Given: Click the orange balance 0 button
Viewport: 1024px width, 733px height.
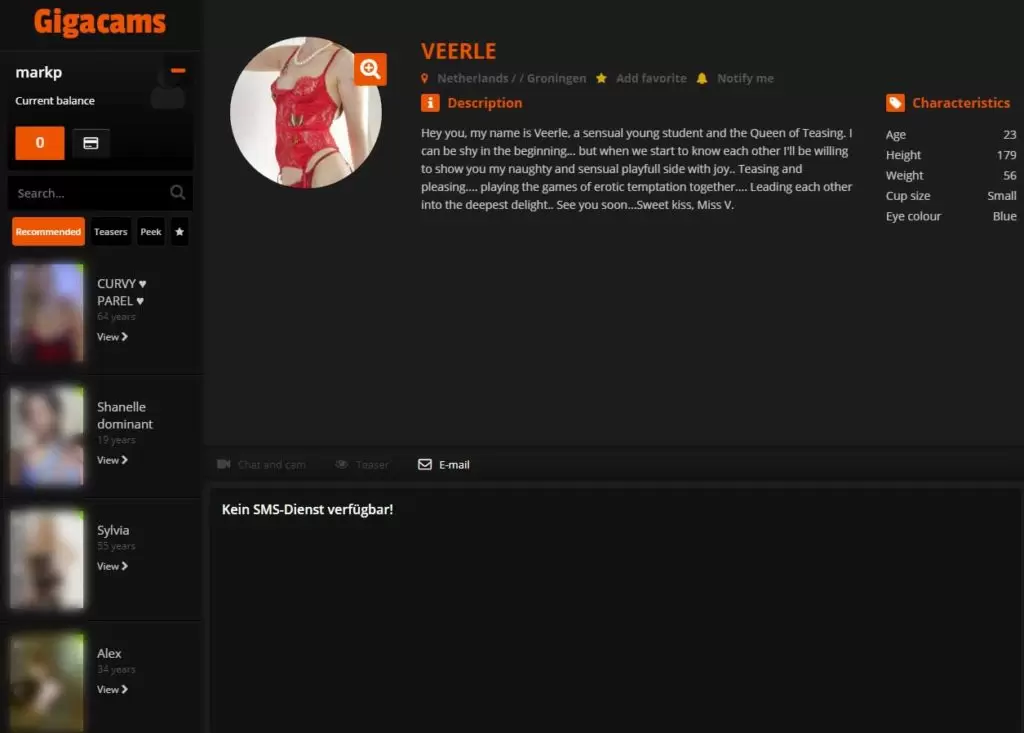Looking at the screenshot, I should pos(40,143).
